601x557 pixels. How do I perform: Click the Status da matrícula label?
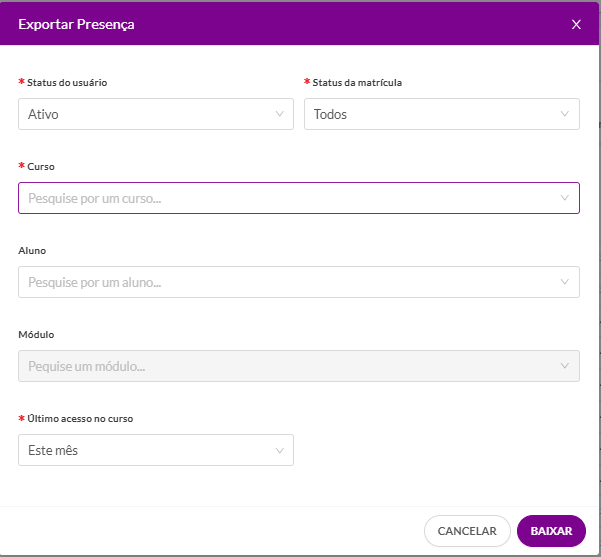pos(357,82)
